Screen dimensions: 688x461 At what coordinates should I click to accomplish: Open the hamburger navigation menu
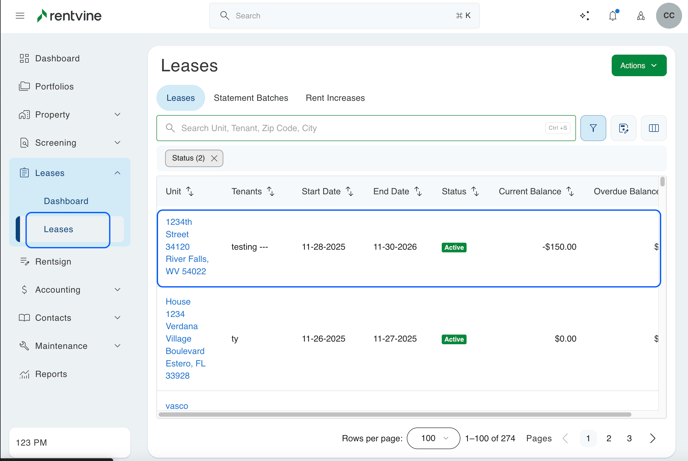tap(20, 16)
